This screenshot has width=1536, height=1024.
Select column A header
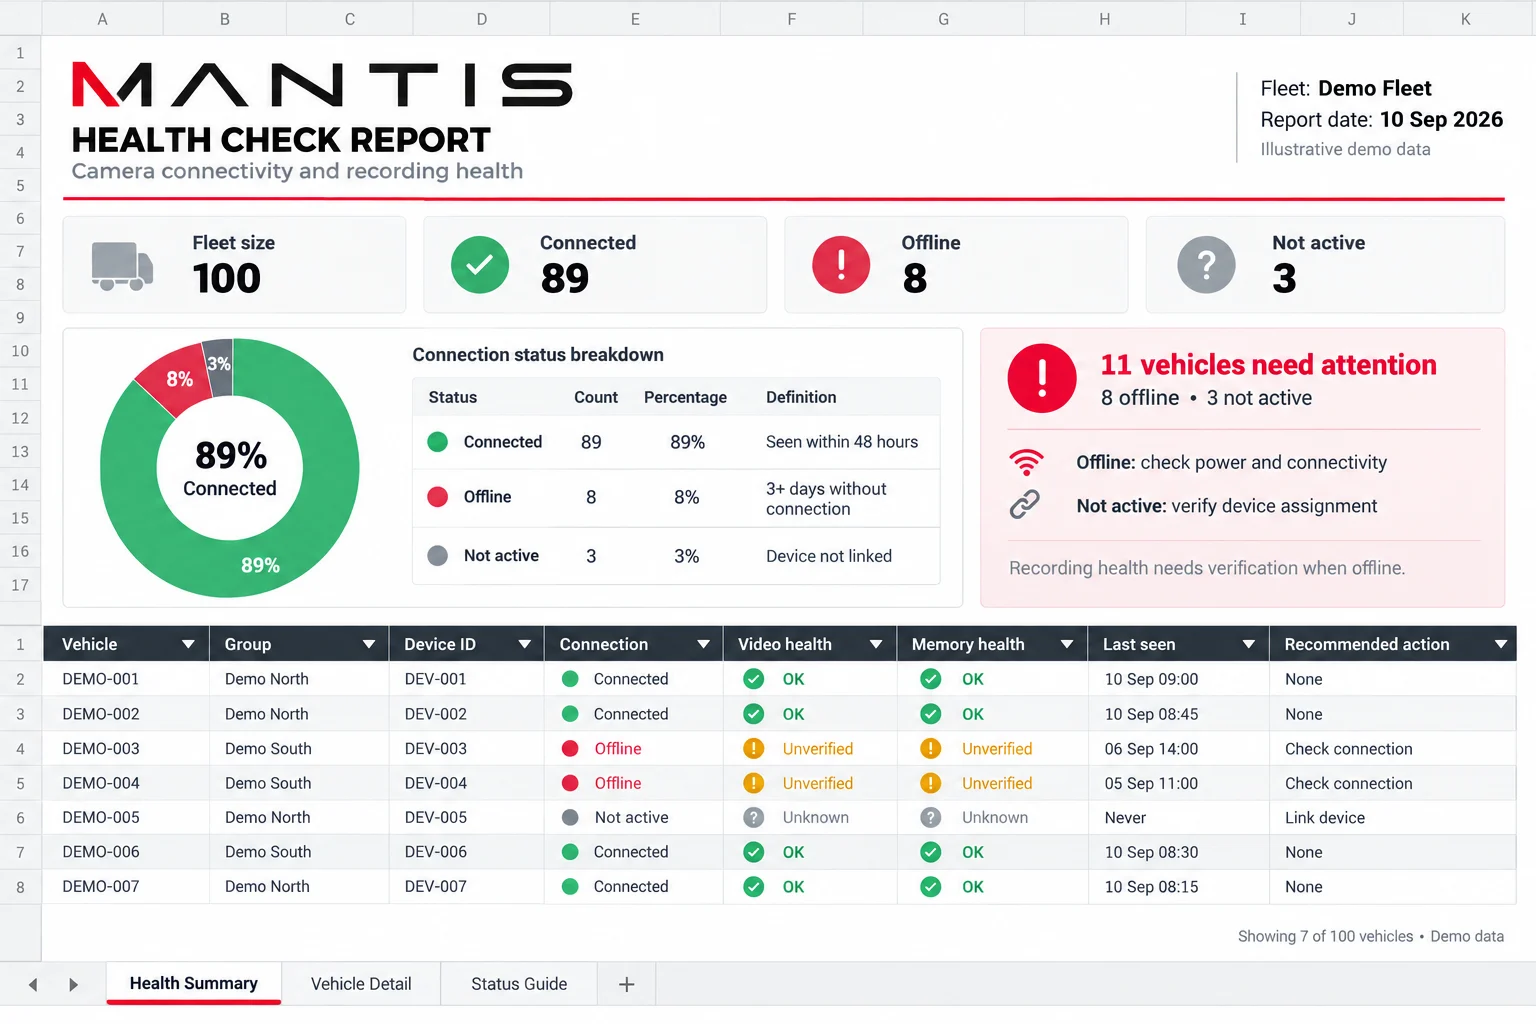(102, 19)
